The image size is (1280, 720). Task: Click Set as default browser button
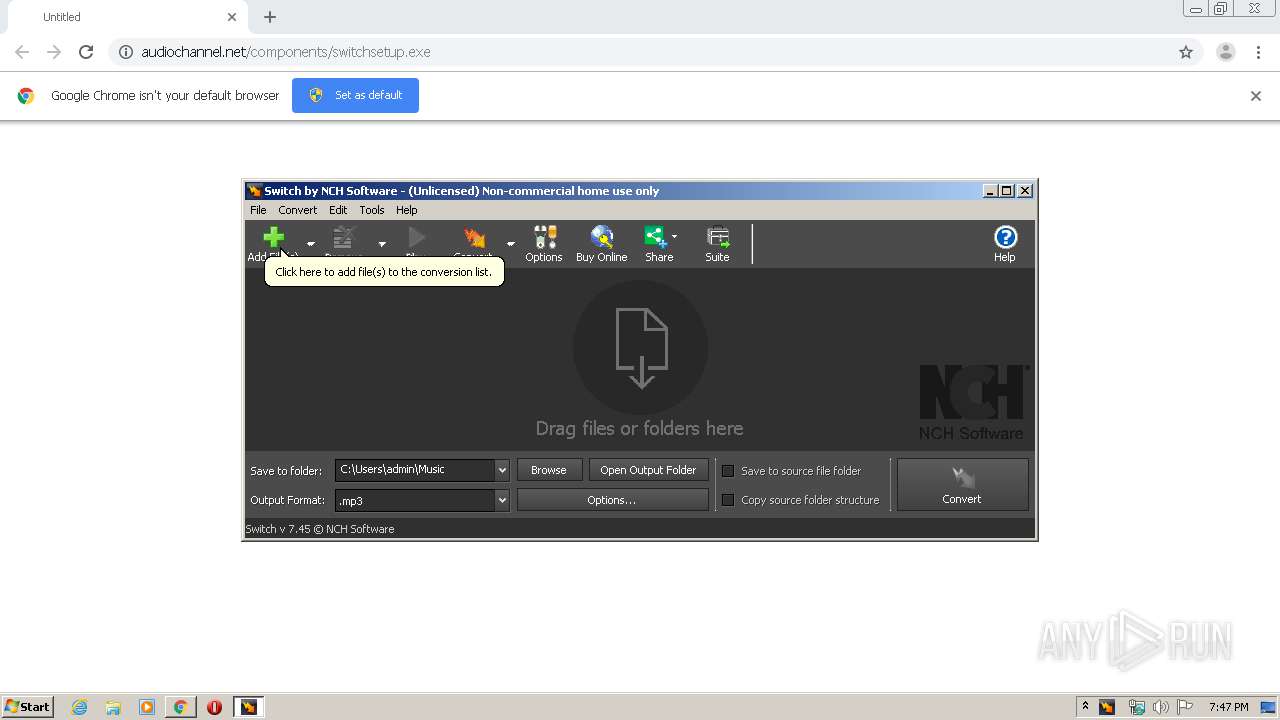point(355,96)
